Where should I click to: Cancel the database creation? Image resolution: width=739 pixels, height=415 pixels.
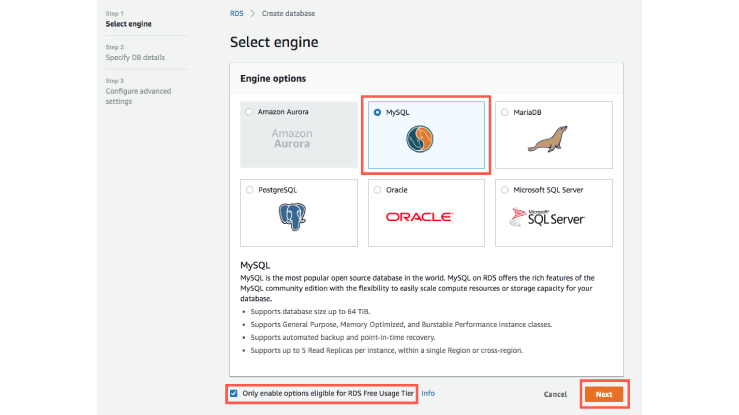(x=555, y=394)
